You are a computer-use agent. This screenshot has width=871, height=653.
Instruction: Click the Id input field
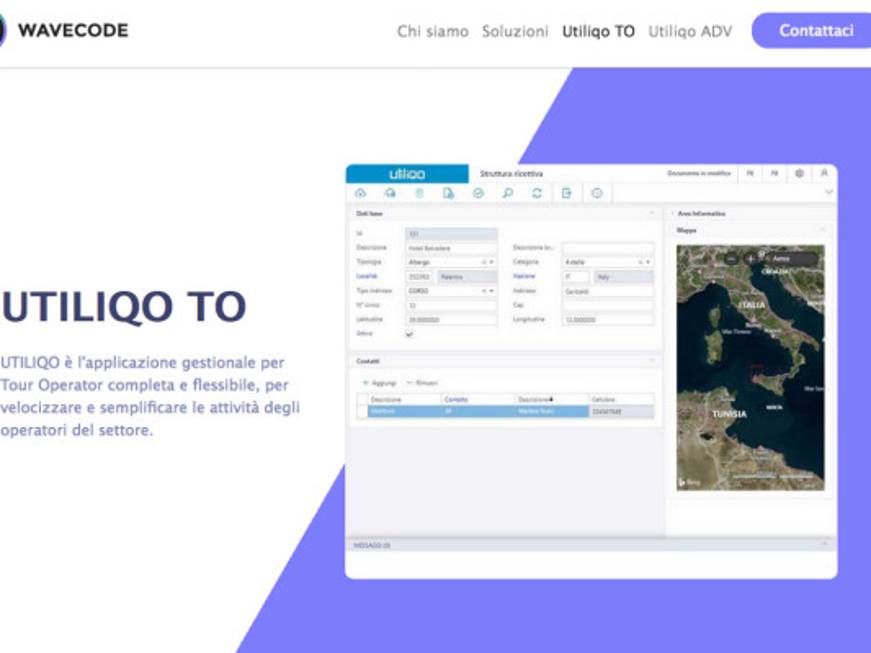point(451,234)
